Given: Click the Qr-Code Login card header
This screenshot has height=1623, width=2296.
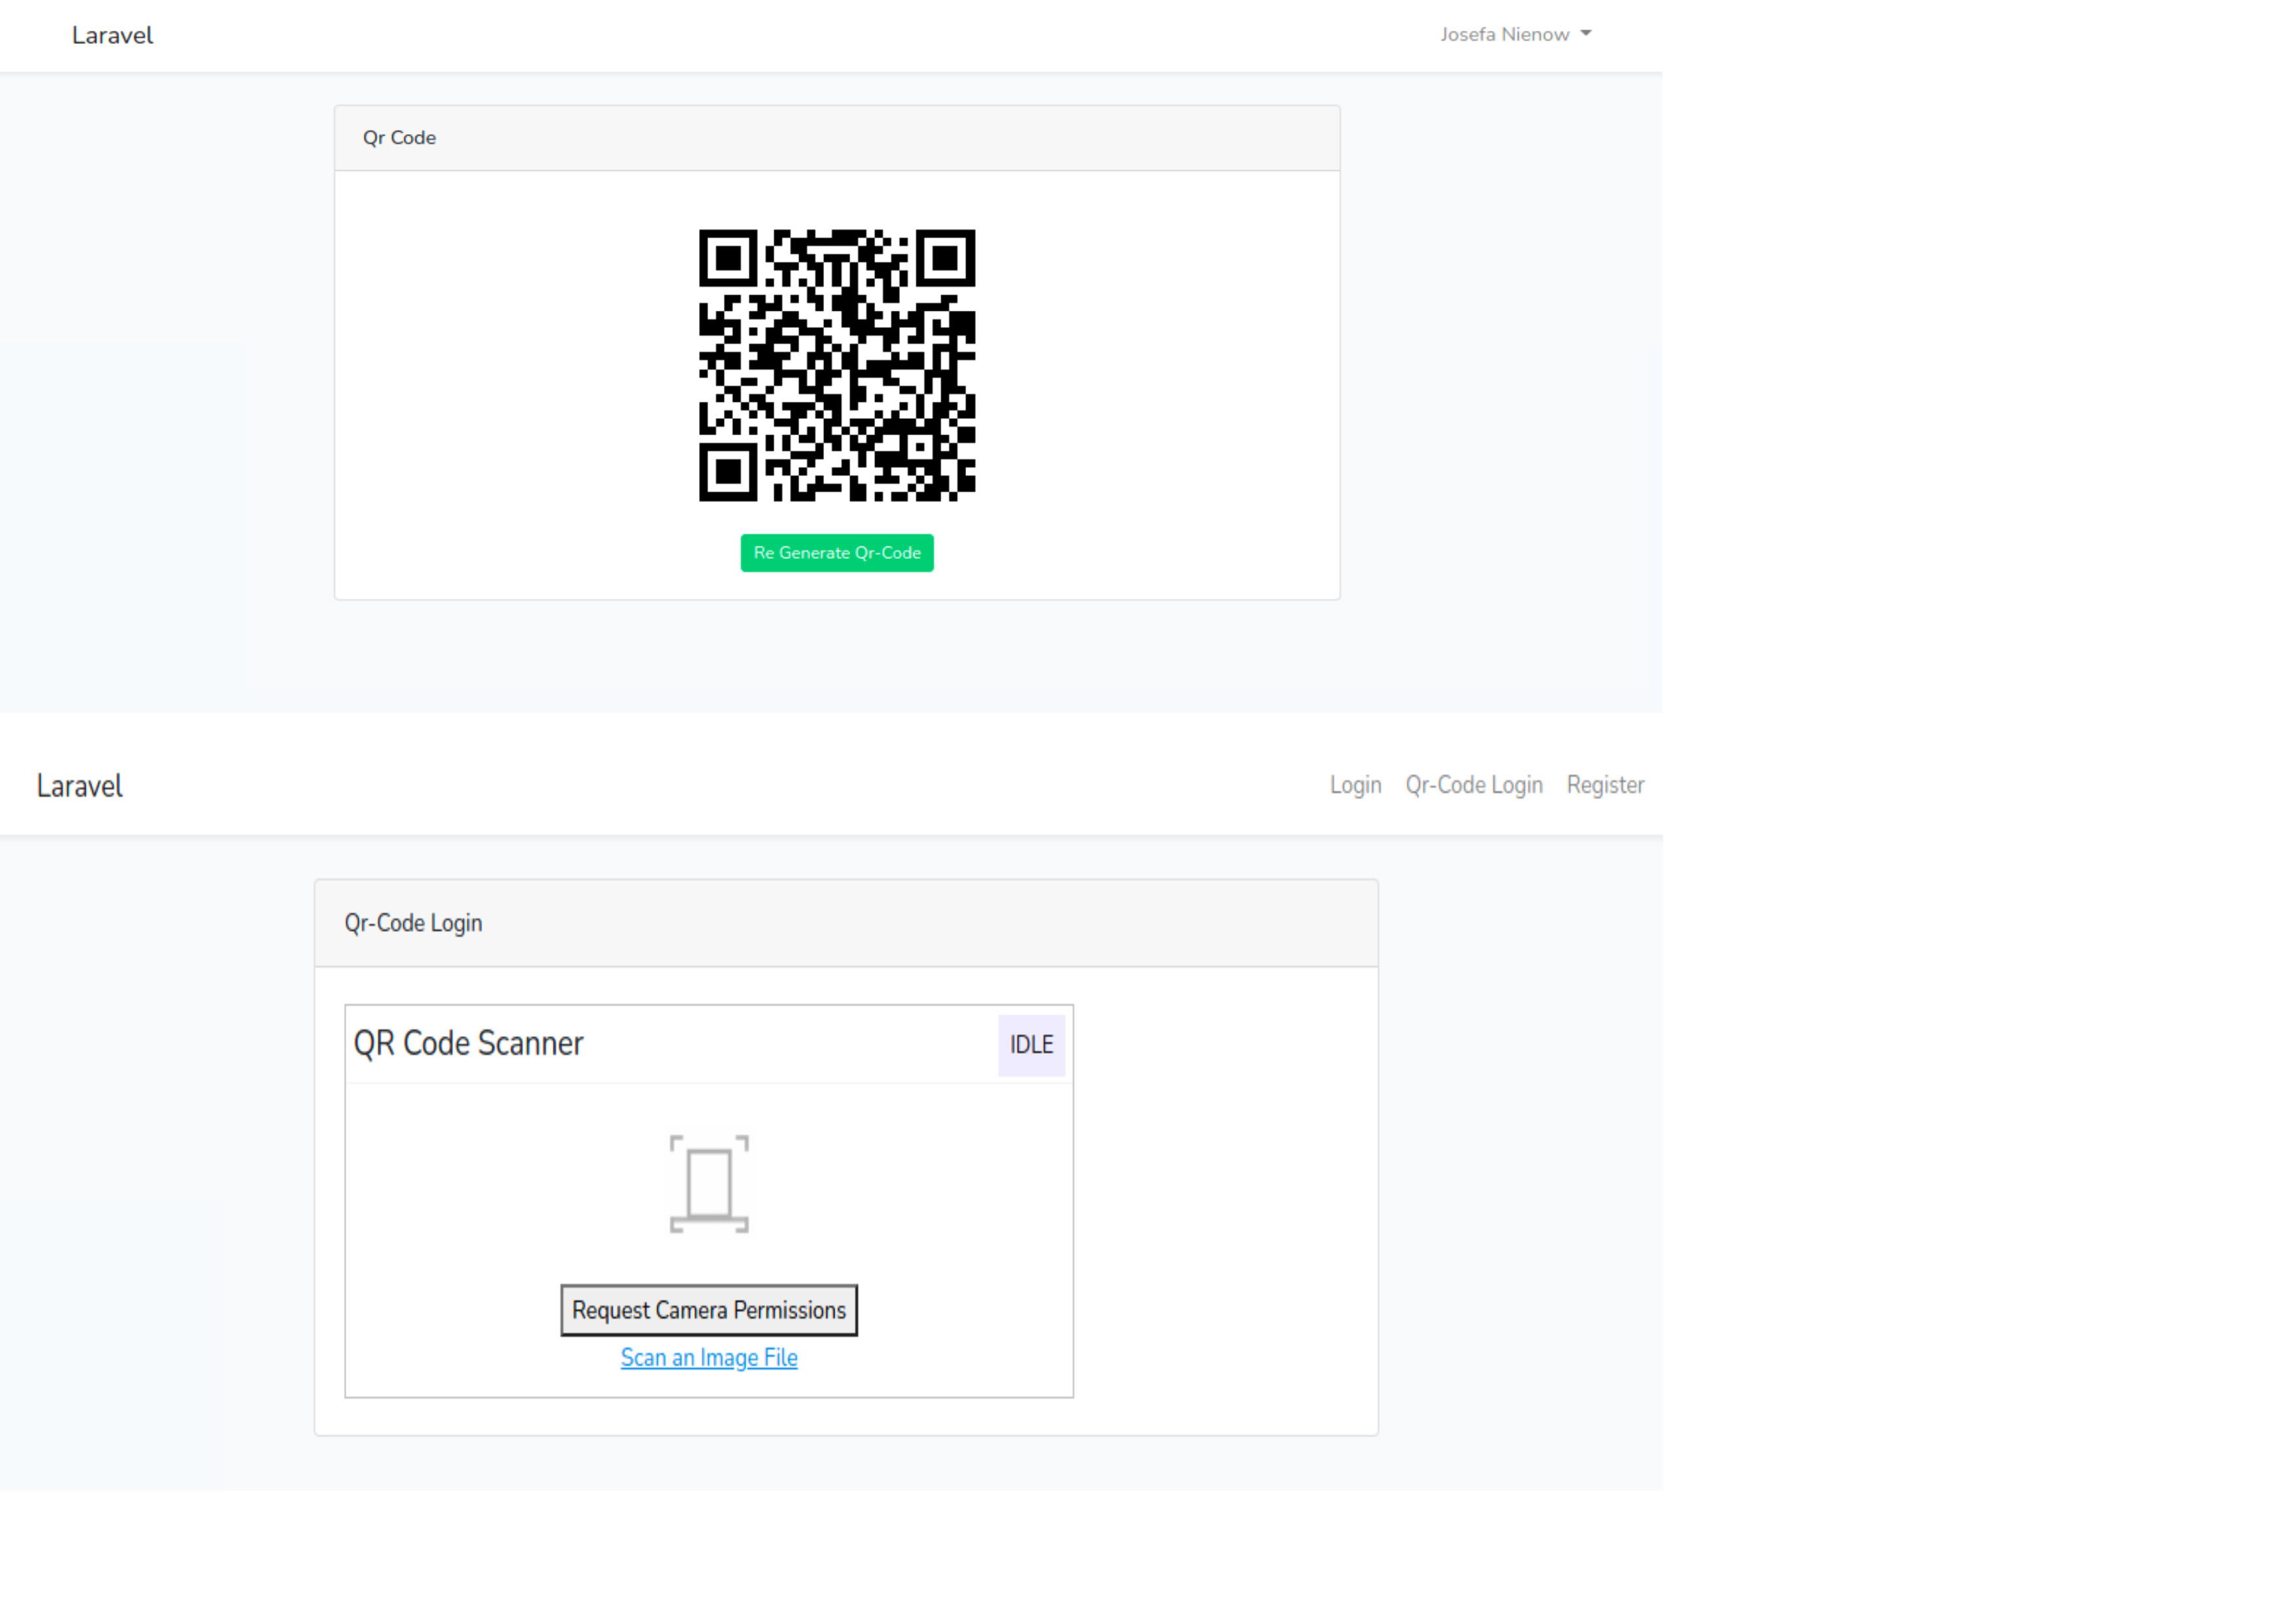Looking at the screenshot, I should [x=414, y=923].
